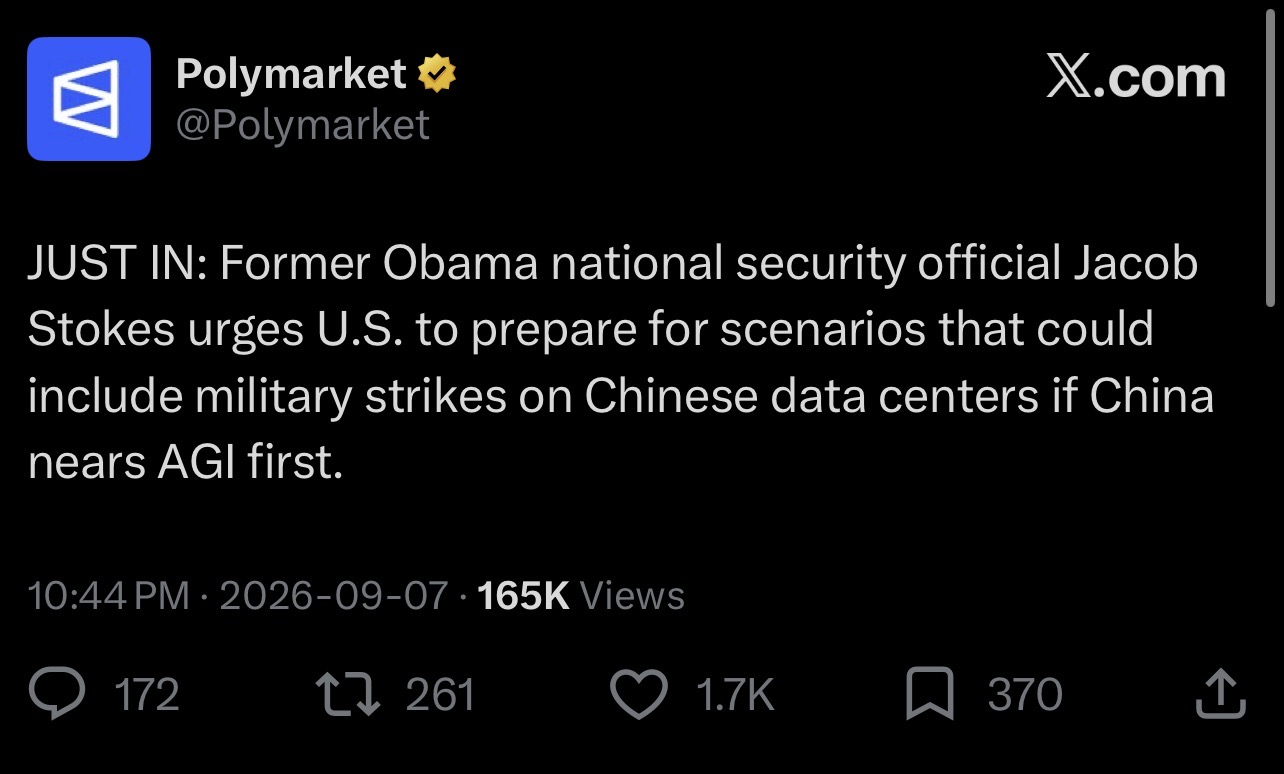Click the Polymarket display name
The height and width of the screenshot is (774, 1284).
pos(291,74)
